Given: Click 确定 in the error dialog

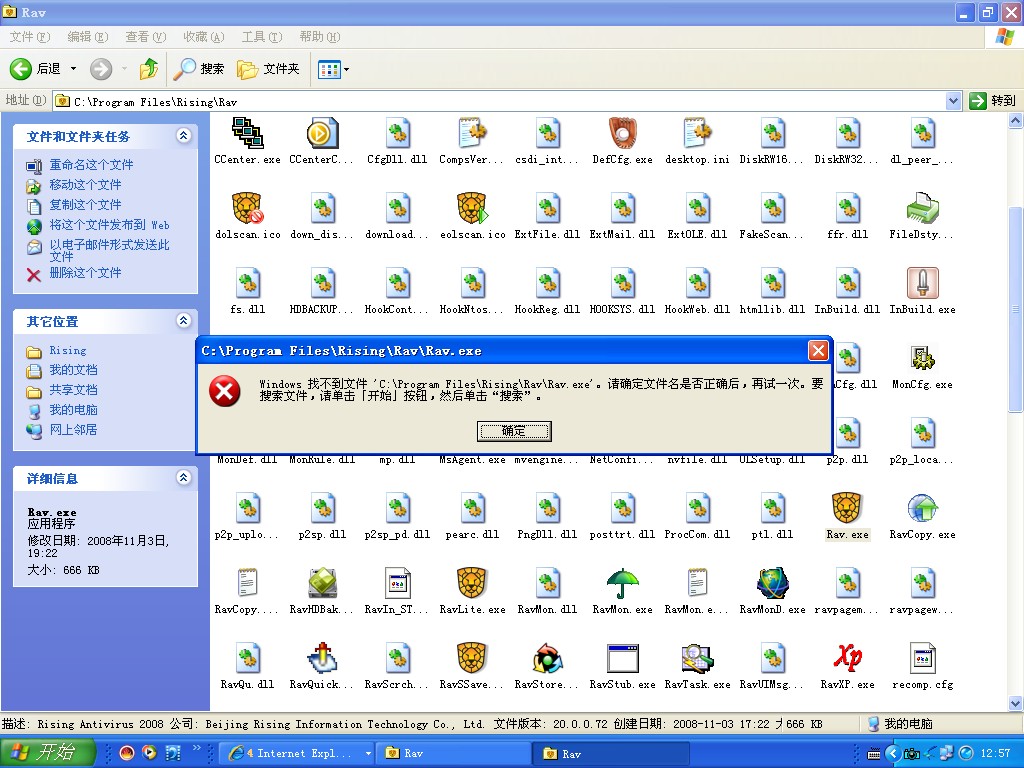Looking at the screenshot, I should (x=514, y=431).
